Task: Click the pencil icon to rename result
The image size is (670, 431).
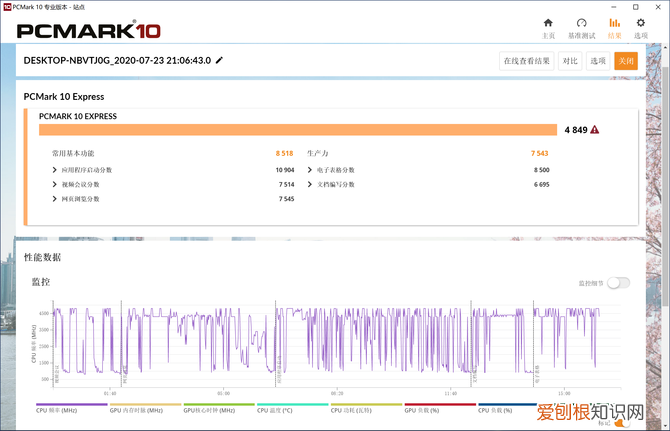Action: click(220, 60)
